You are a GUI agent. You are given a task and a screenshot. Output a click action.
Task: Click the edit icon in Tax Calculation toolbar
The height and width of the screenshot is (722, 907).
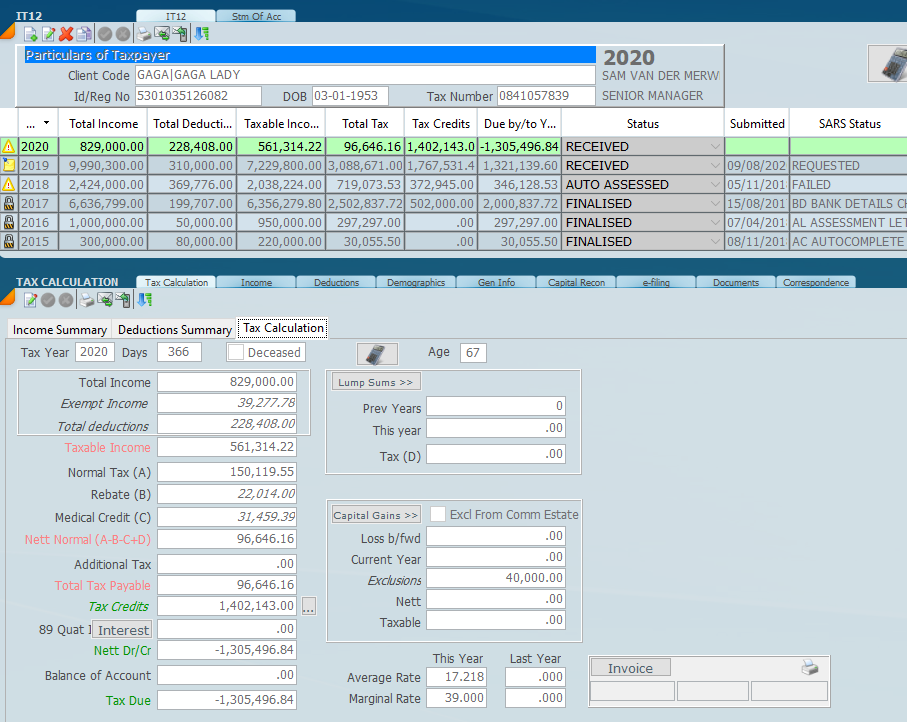pyautogui.click(x=31, y=300)
